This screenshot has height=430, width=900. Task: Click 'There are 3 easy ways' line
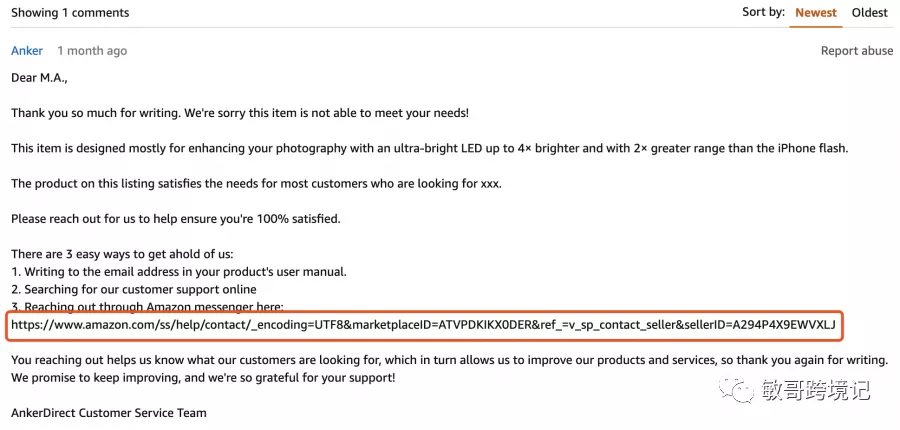(x=122, y=254)
